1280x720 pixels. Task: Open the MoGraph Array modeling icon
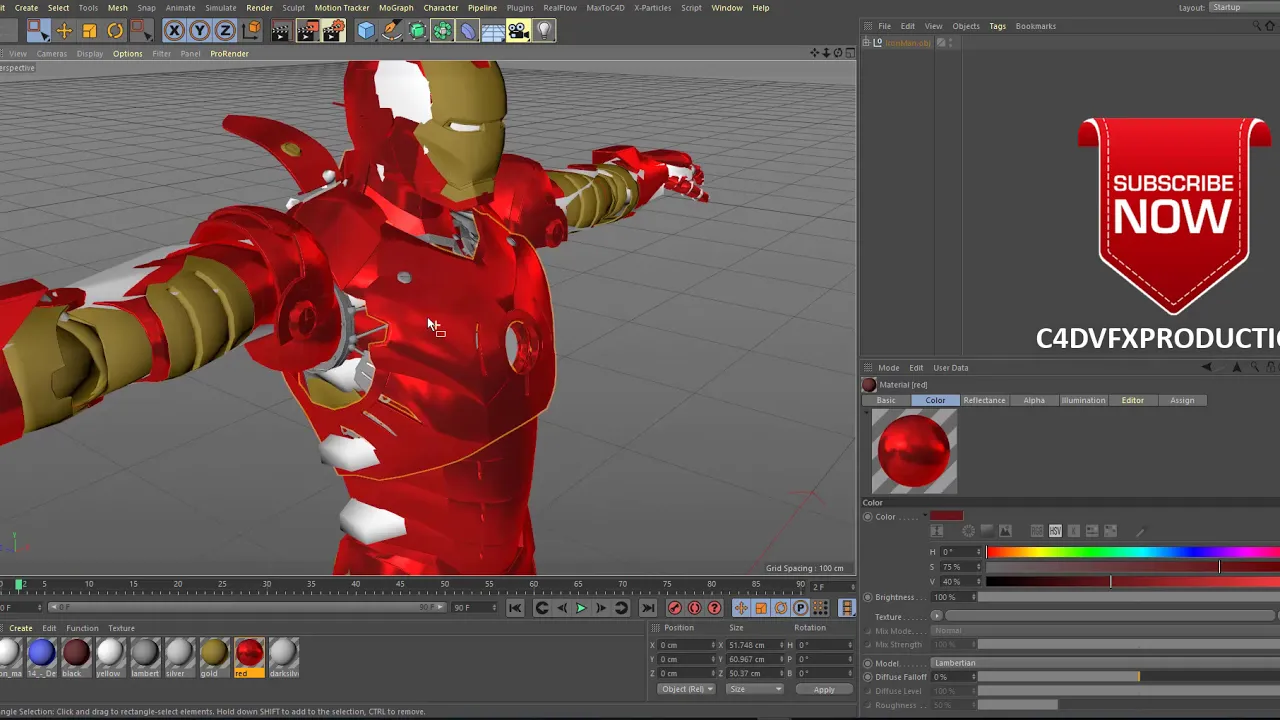[x=442, y=31]
